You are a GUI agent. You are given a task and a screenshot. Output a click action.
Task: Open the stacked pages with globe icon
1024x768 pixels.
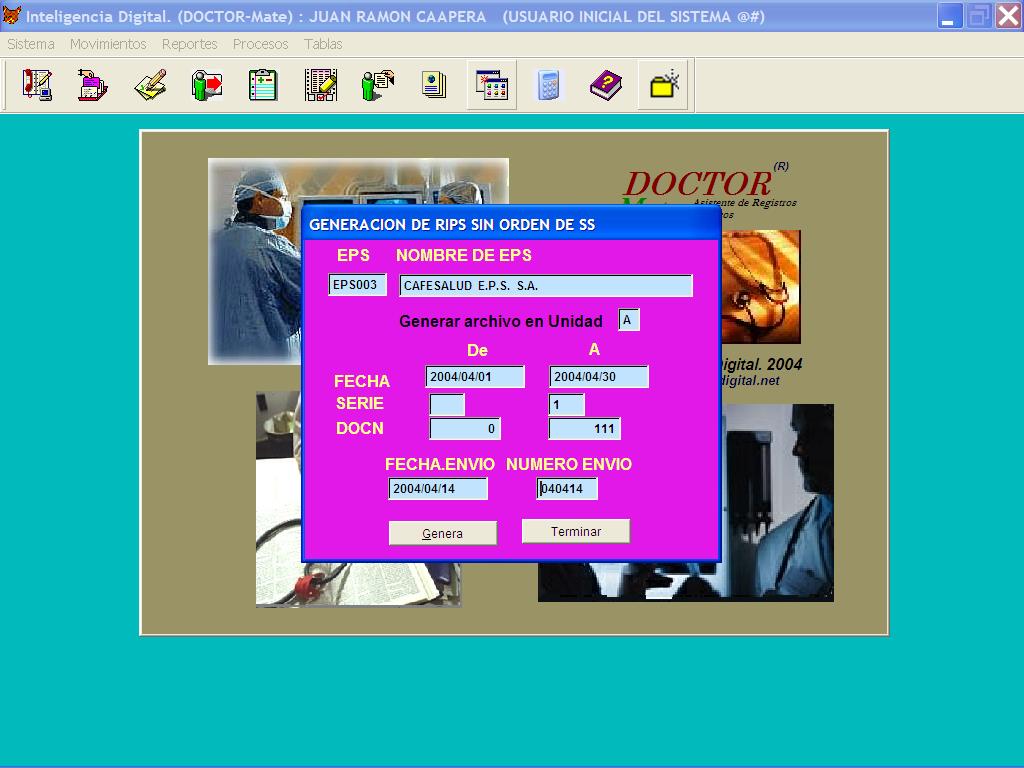[434, 85]
